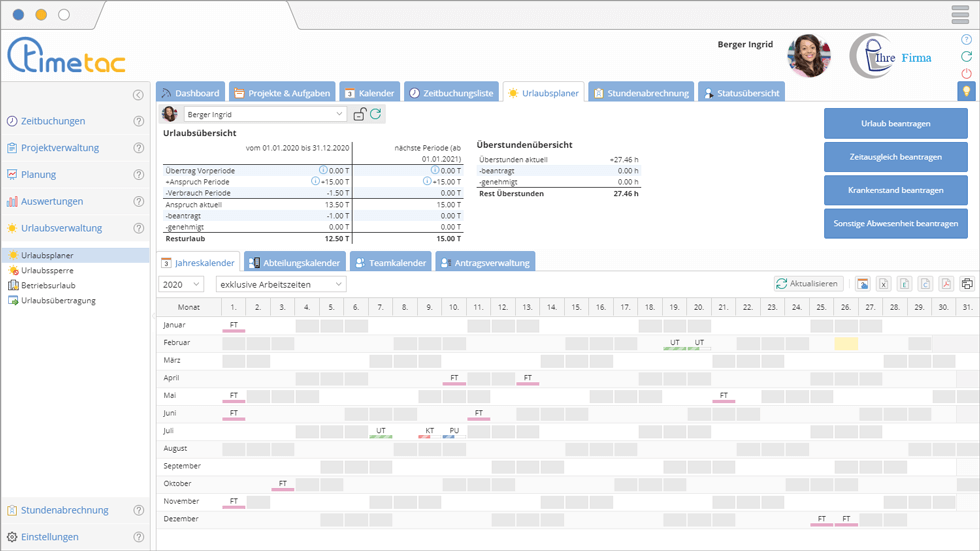This screenshot has height=551, width=980.
Task: Click the red power logout icon
Action: (966, 74)
